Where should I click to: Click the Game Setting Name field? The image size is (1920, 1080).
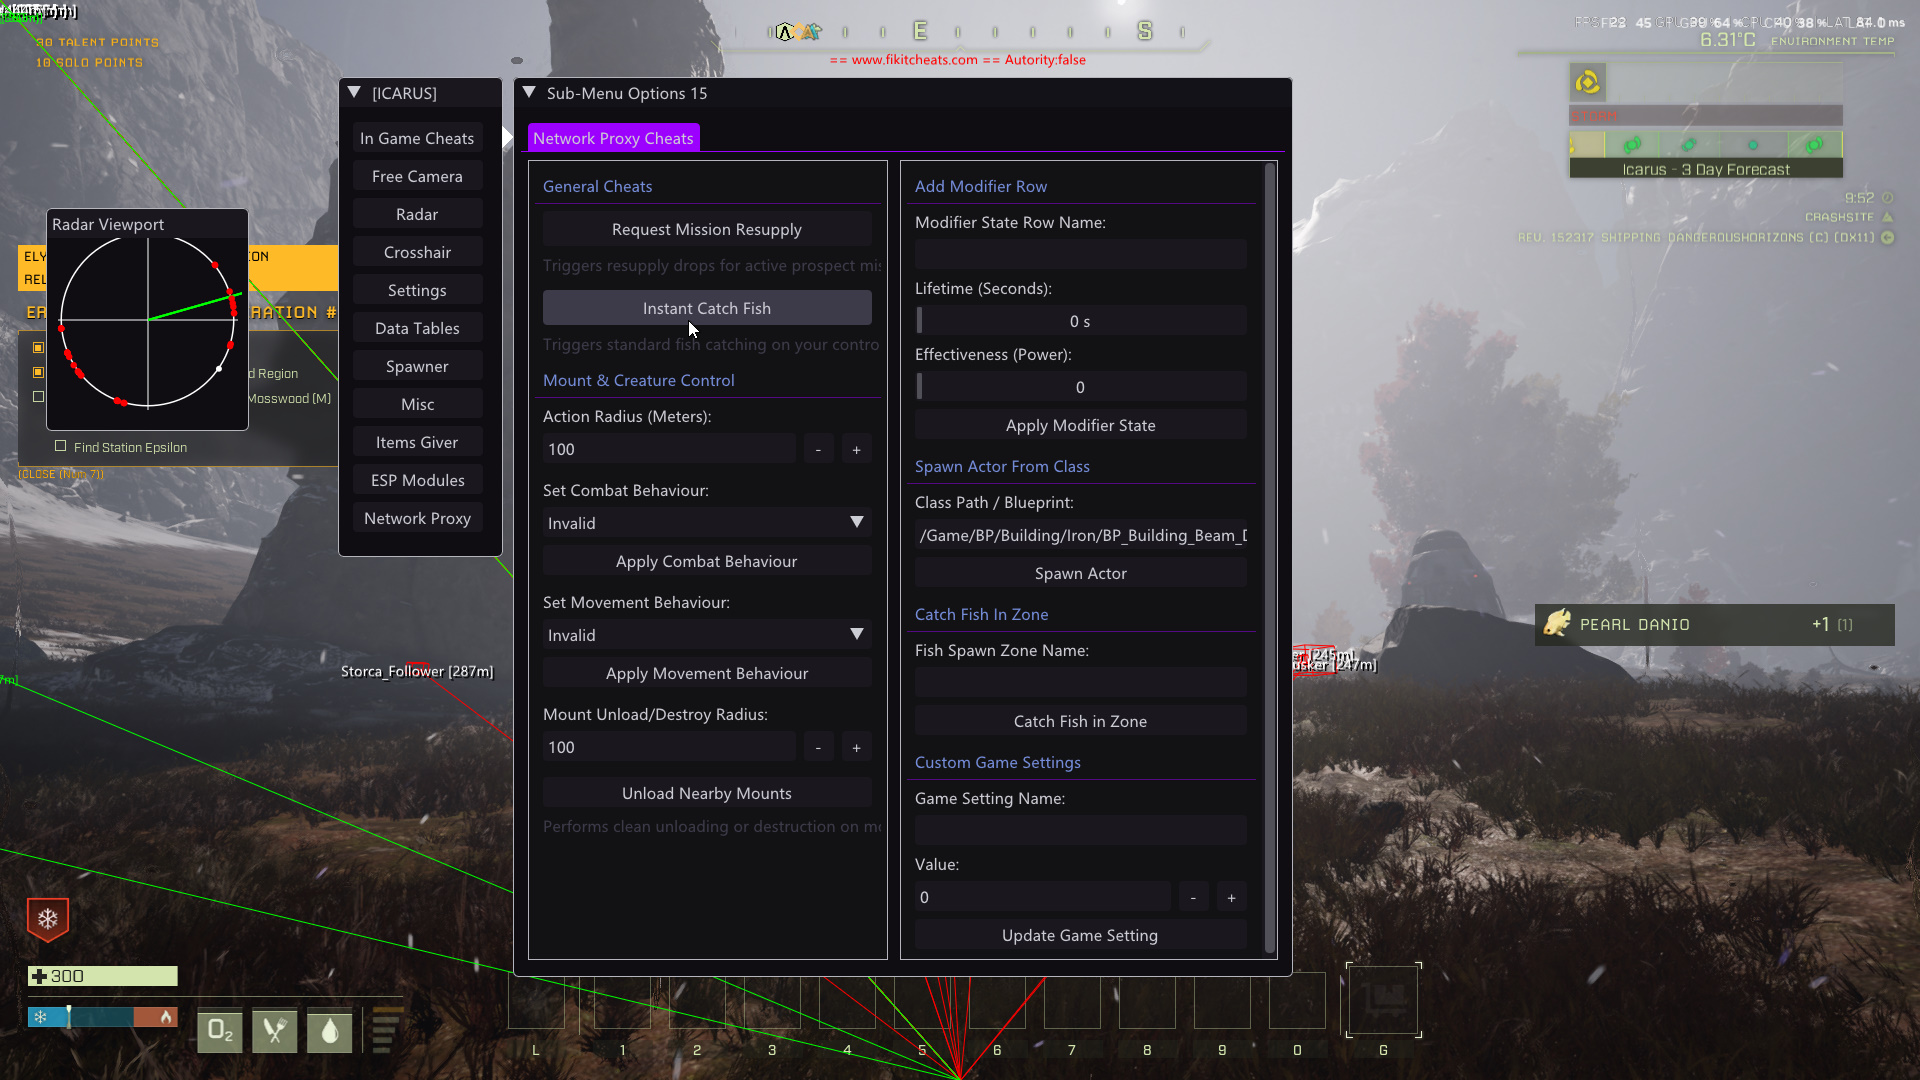coord(1080,830)
